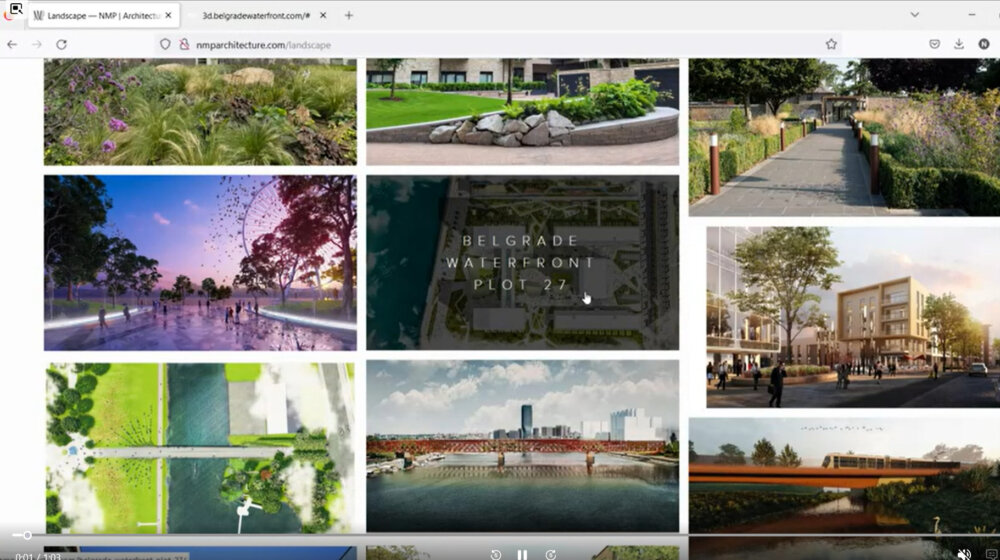Reload the current page
1000x560 pixels.
pos(61,44)
